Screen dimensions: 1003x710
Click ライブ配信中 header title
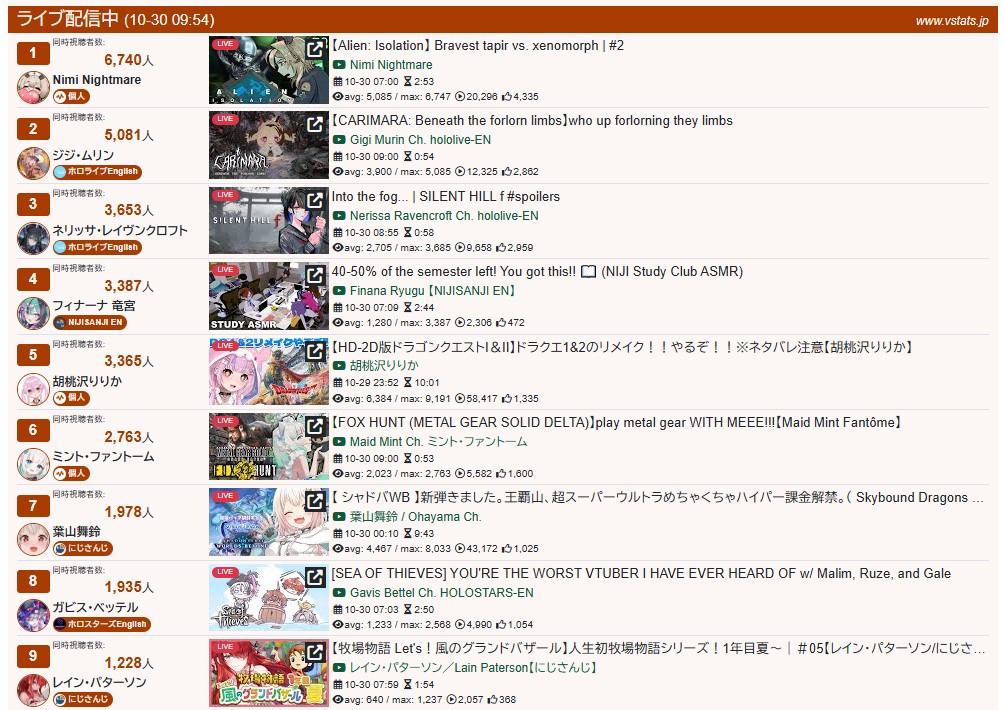67,19
